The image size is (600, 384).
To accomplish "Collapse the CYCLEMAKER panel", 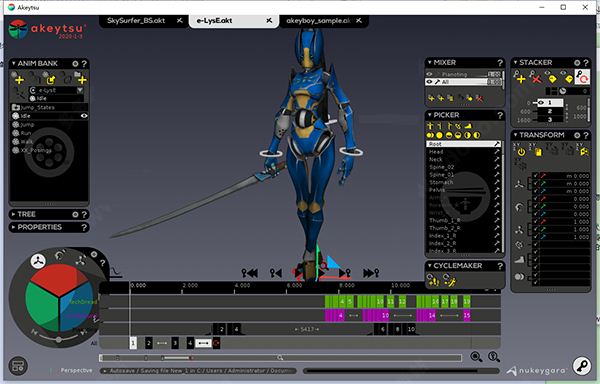I will coord(430,265).
